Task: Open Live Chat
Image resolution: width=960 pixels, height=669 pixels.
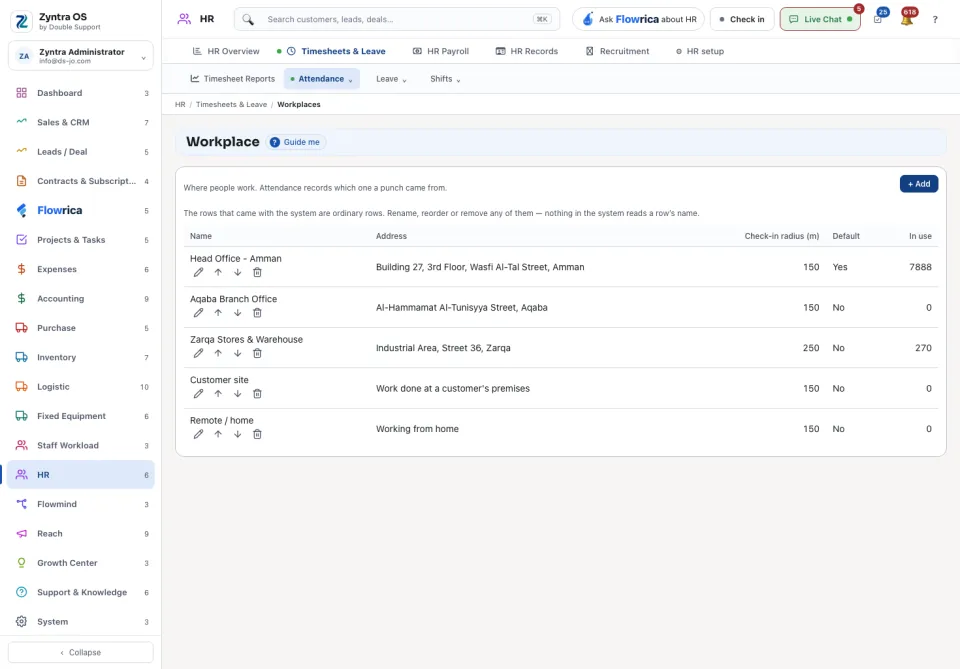Action: click(820, 19)
